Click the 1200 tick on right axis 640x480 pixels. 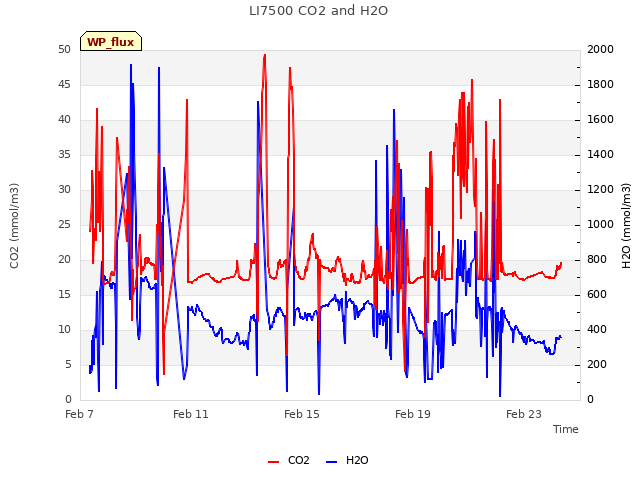click(x=600, y=189)
